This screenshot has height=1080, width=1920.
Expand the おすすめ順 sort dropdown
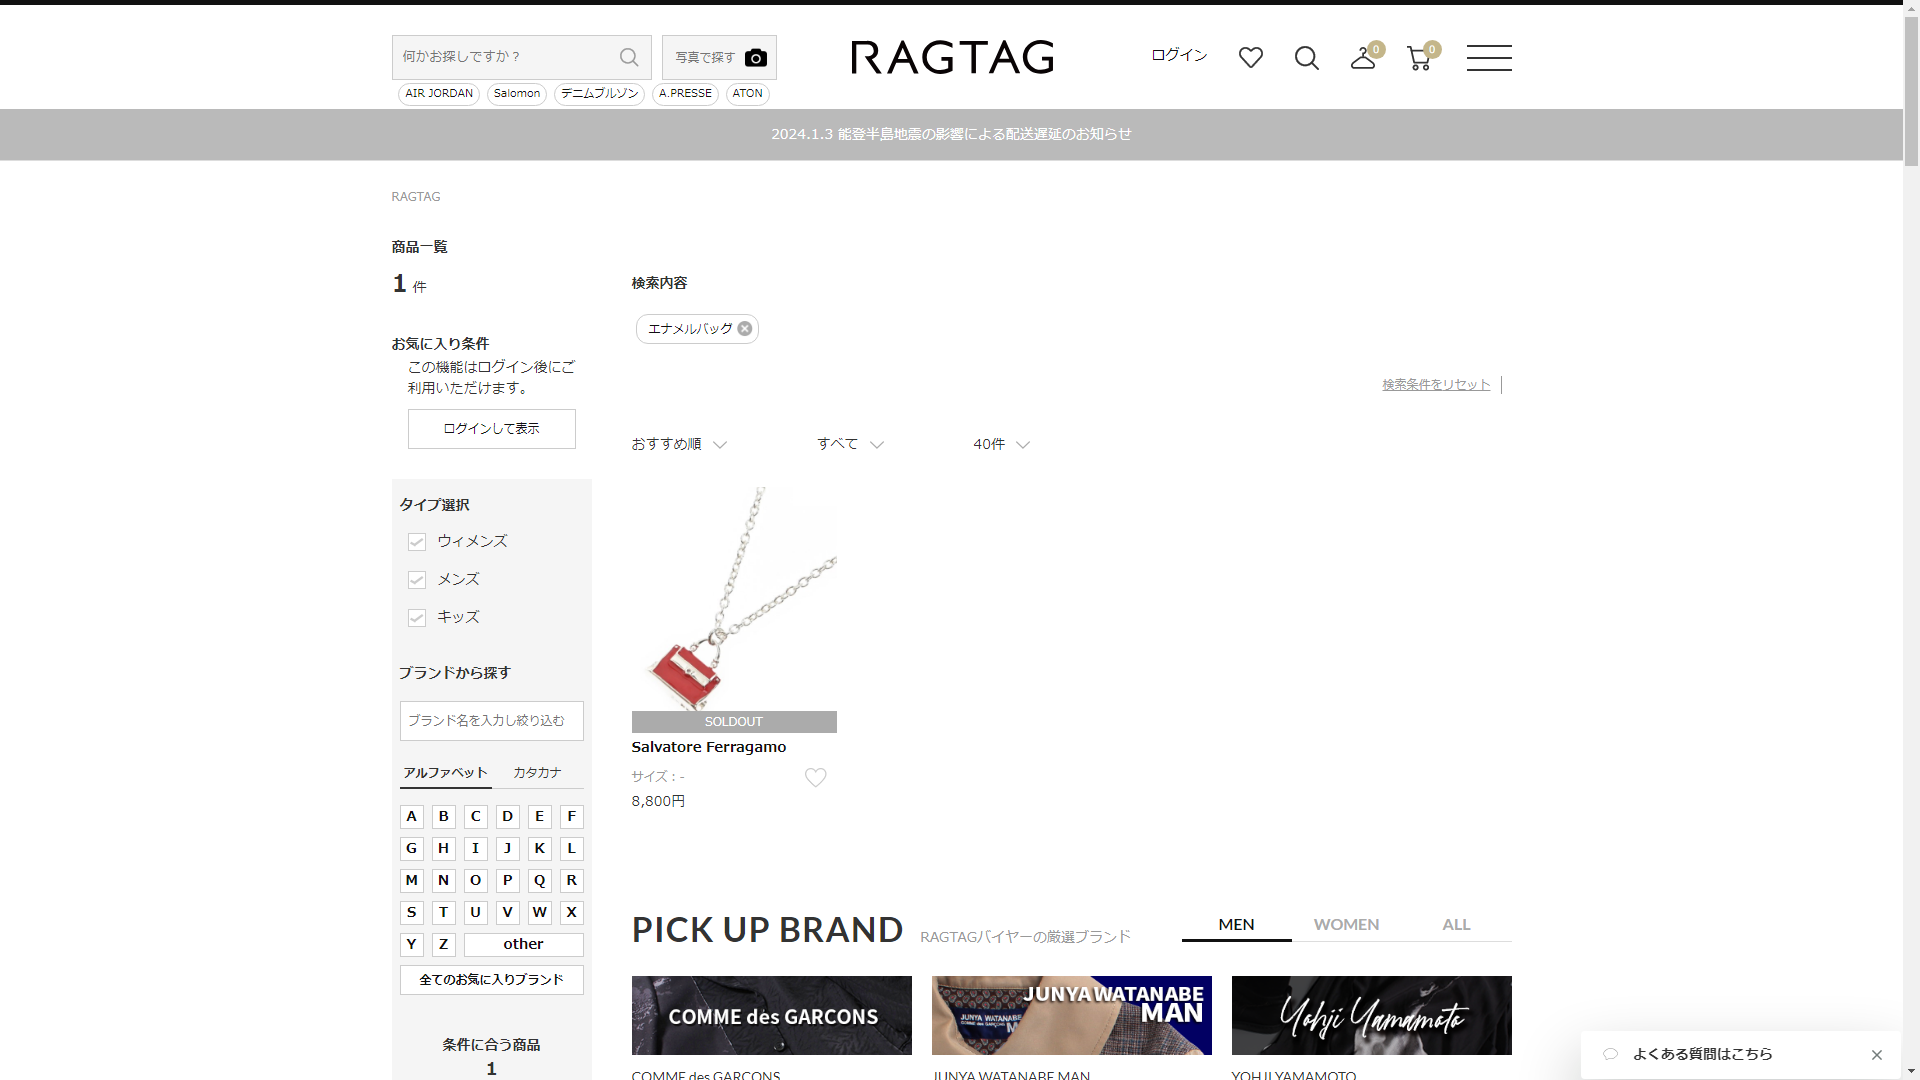(x=678, y=444)
